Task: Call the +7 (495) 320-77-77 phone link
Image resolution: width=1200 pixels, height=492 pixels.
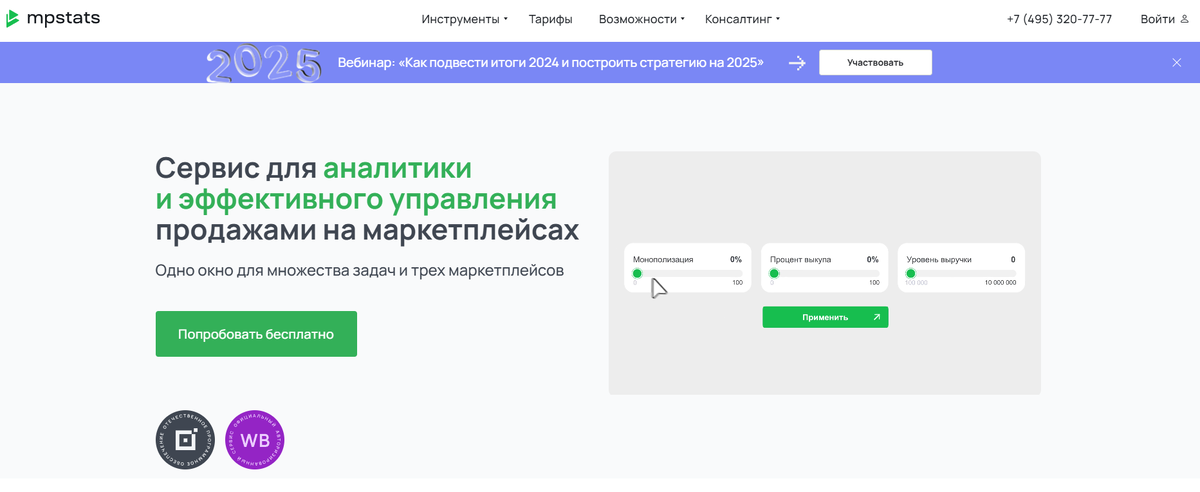Action: 1059,19
